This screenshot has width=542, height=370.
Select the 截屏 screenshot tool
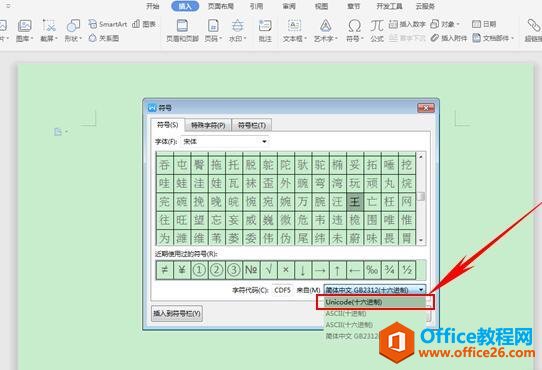coord(49,30)
